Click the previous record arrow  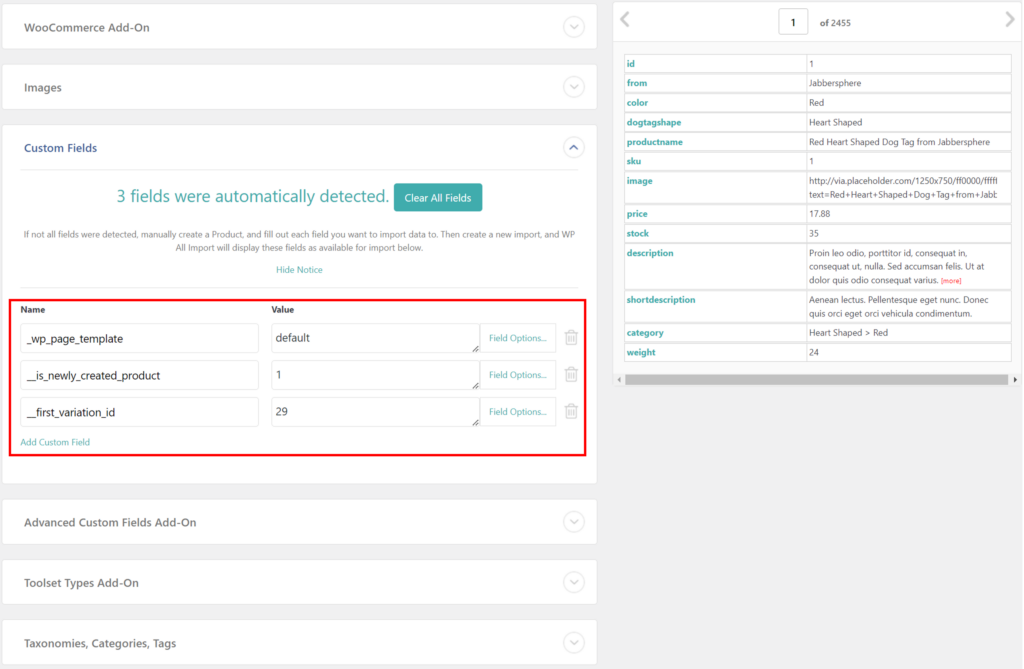click(x=625, y=19)
